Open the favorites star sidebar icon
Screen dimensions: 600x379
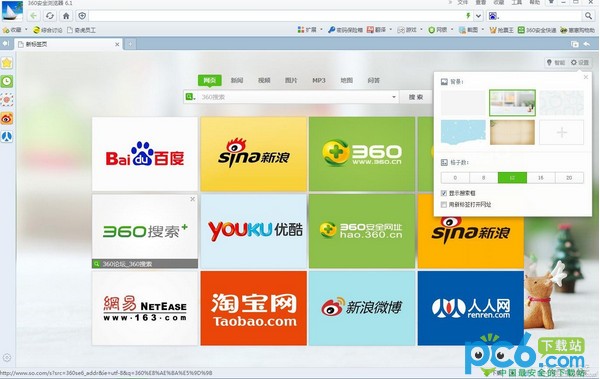point(7,63)
